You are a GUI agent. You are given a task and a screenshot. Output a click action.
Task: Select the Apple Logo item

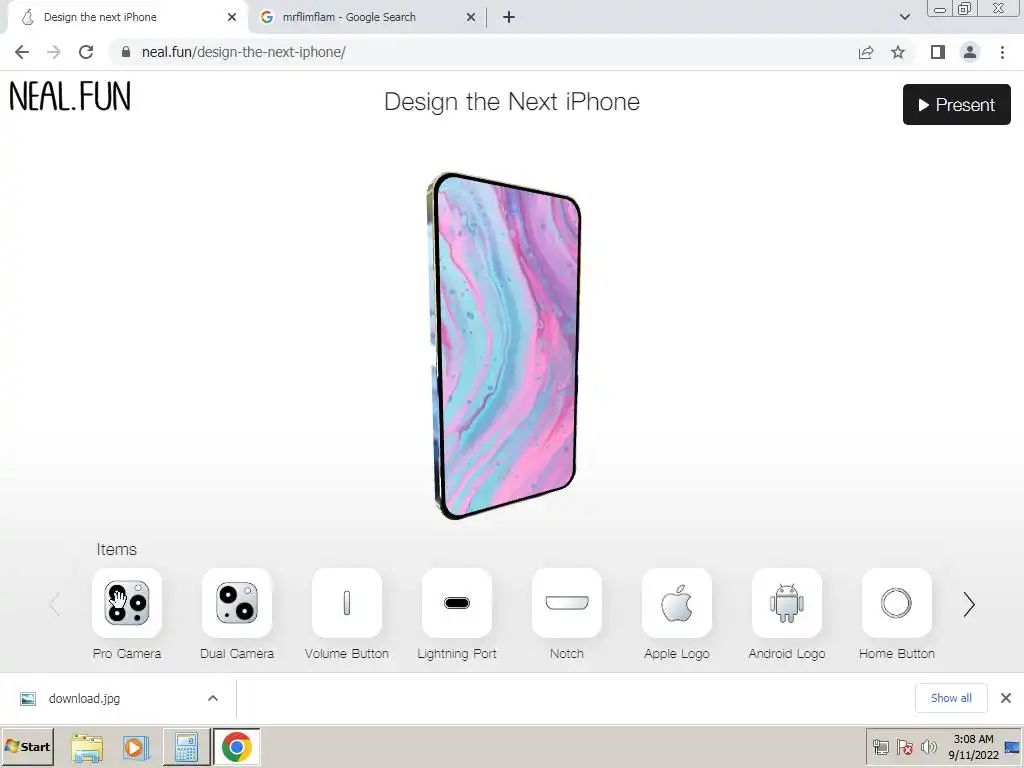[677, 603]
